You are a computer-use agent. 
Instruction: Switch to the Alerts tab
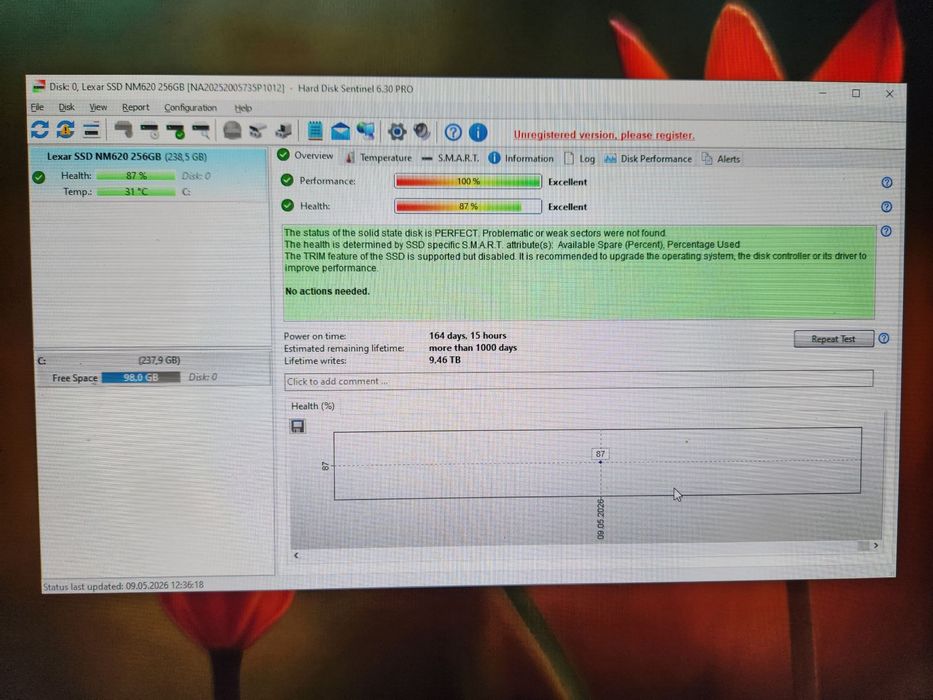coord(721,159)
